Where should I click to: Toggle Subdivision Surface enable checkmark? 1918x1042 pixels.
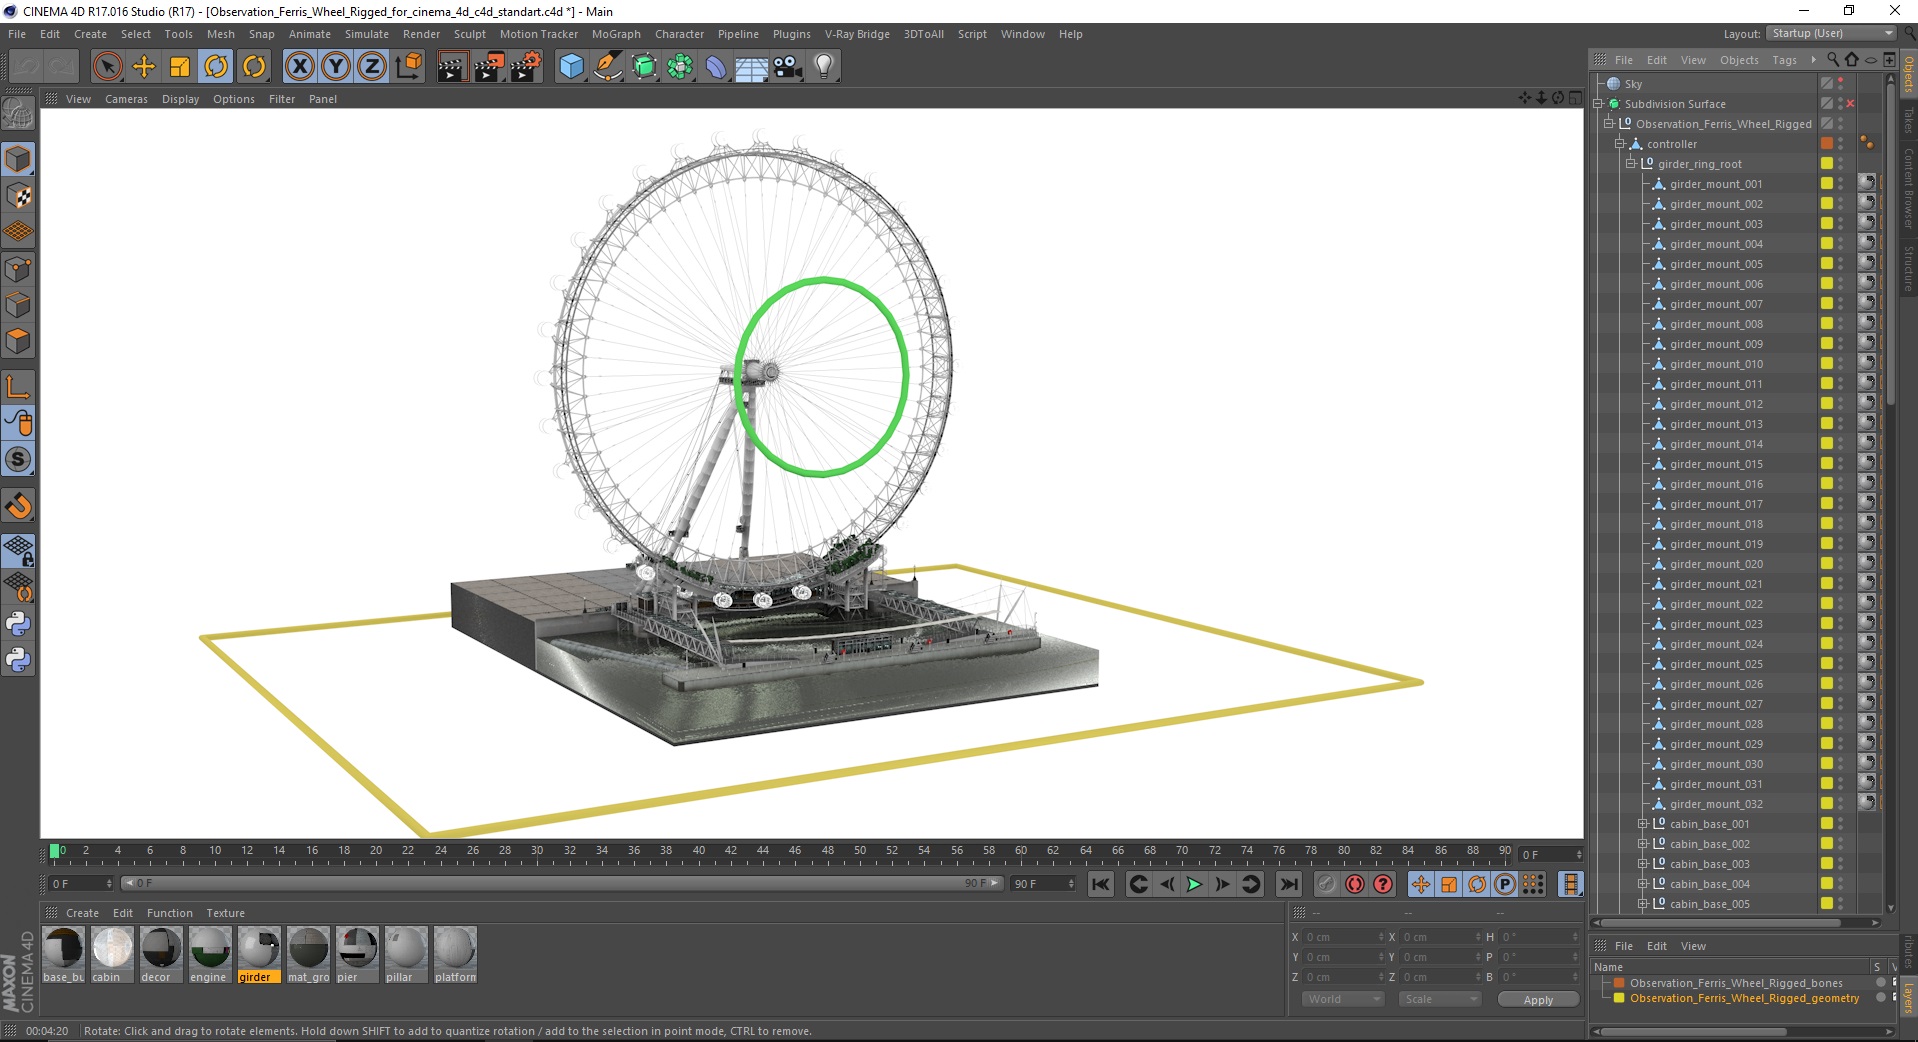(1851, 104)
